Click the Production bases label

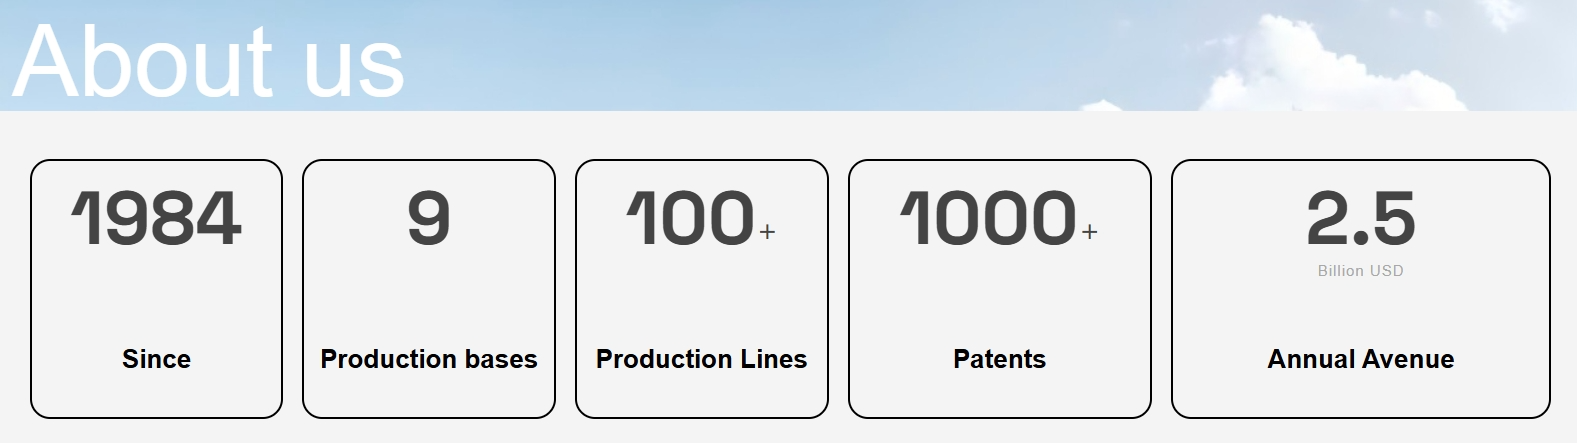[429, 359]
